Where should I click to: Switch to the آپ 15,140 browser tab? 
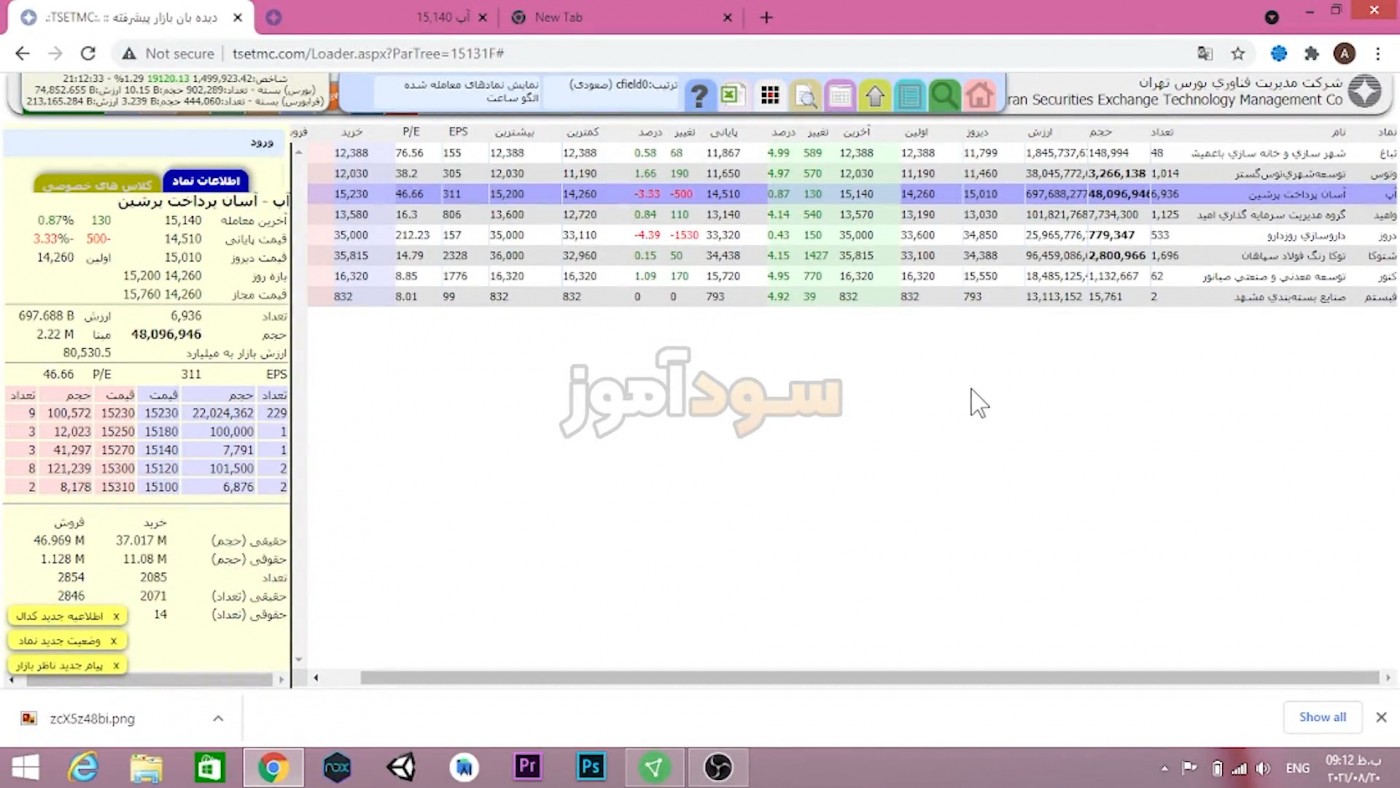[380, 17]
